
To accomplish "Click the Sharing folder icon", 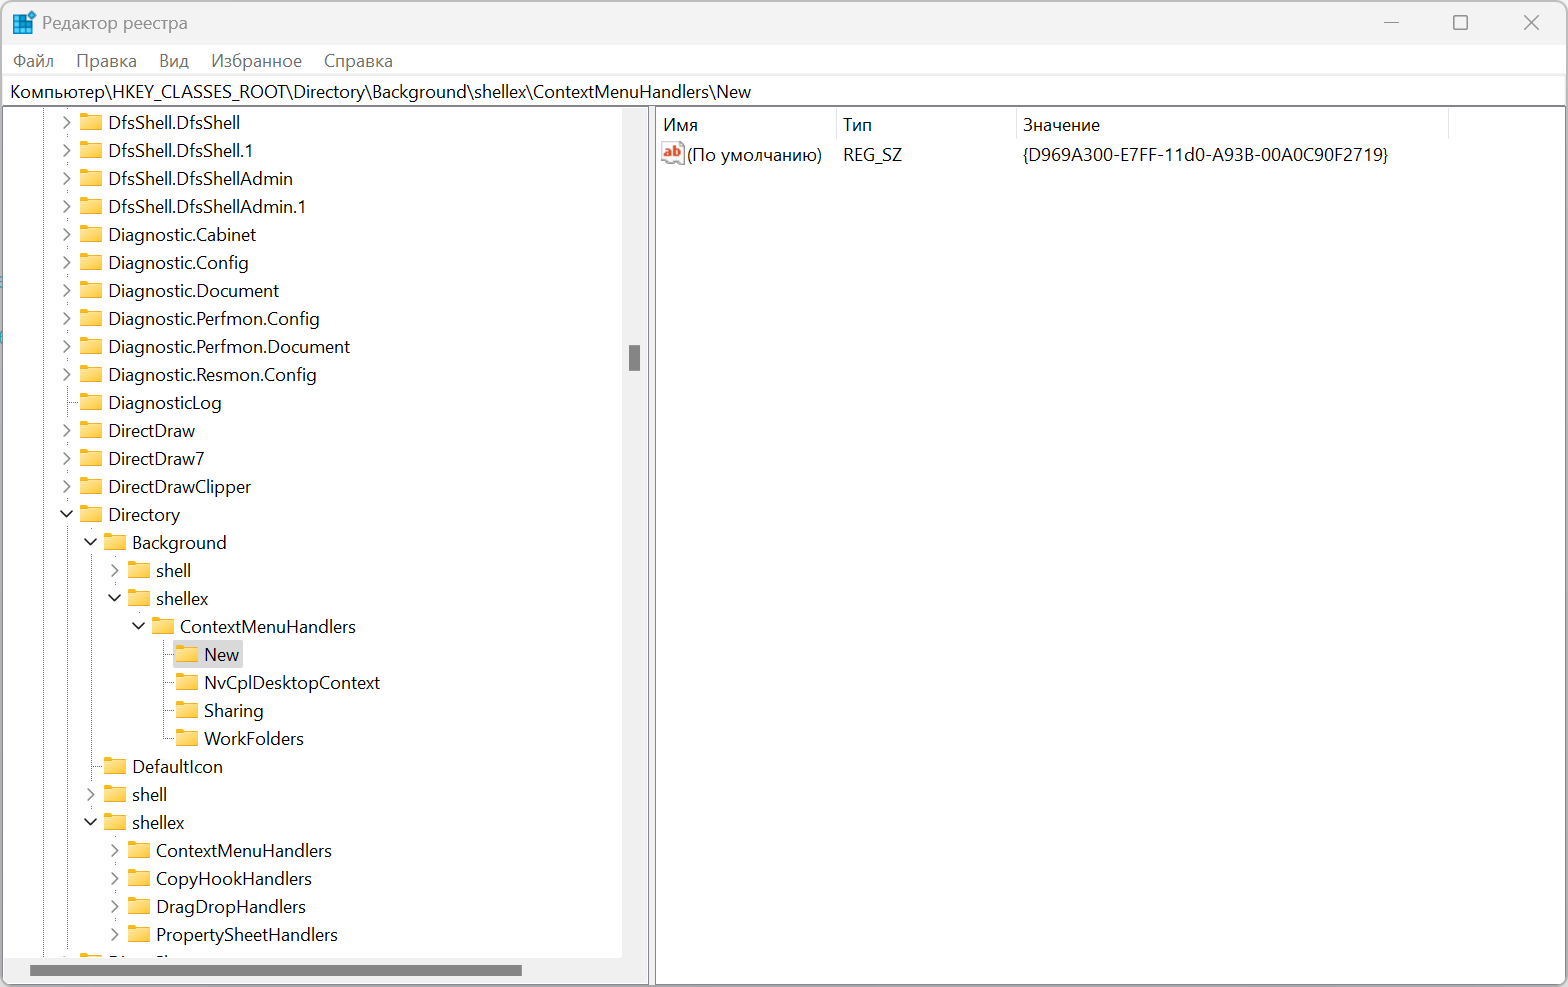I will [x=187, y=710].
